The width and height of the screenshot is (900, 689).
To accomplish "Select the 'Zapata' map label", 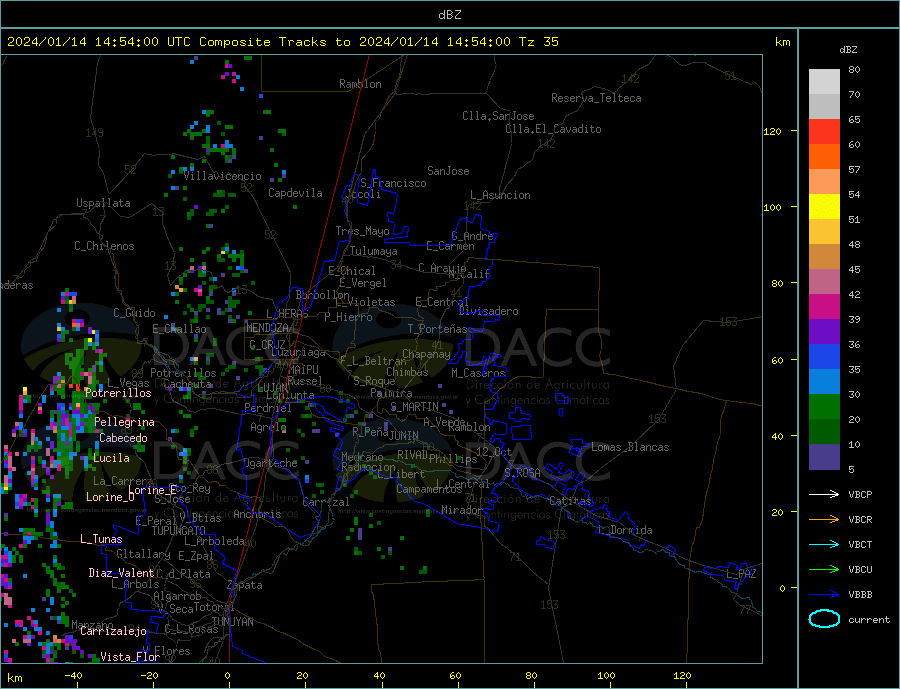I will point(245,585).
